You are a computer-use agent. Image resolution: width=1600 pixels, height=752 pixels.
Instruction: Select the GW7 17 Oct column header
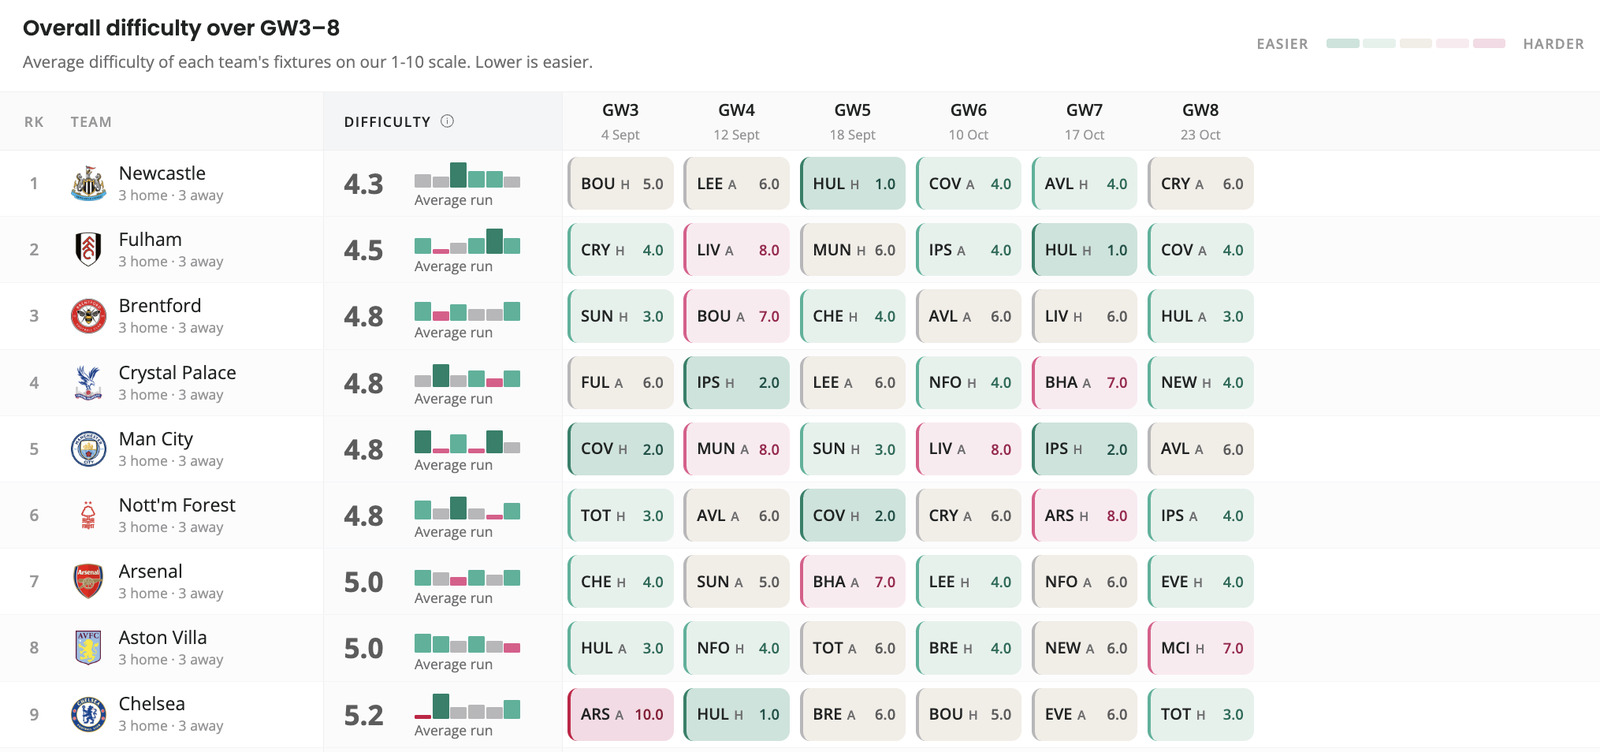[1084, 121]
